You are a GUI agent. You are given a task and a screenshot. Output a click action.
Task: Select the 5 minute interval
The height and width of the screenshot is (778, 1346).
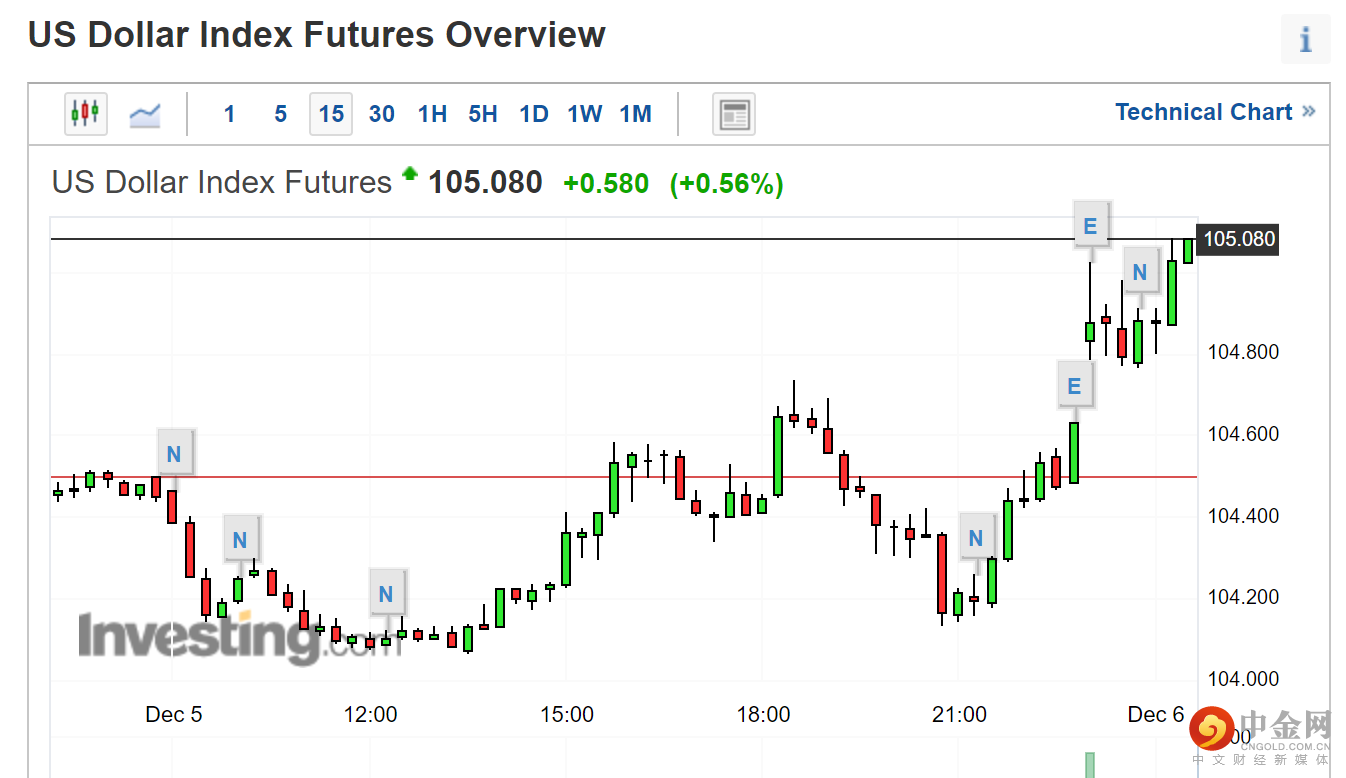coord(280,114)
